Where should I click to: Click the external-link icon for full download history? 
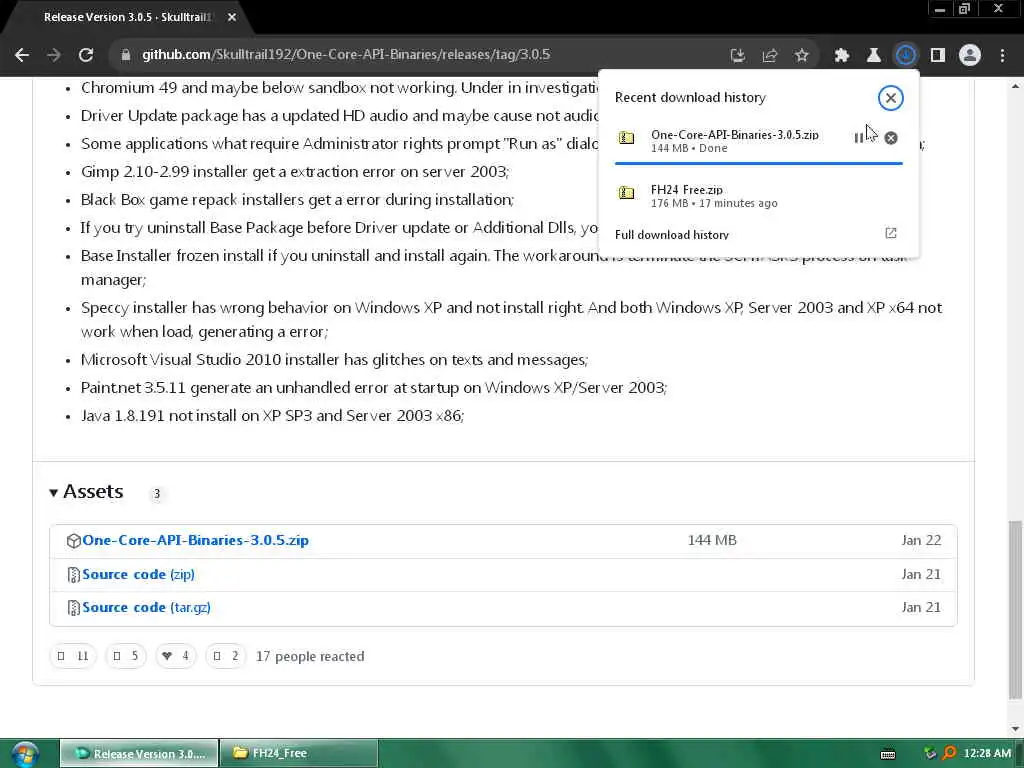tap(890, 233)
